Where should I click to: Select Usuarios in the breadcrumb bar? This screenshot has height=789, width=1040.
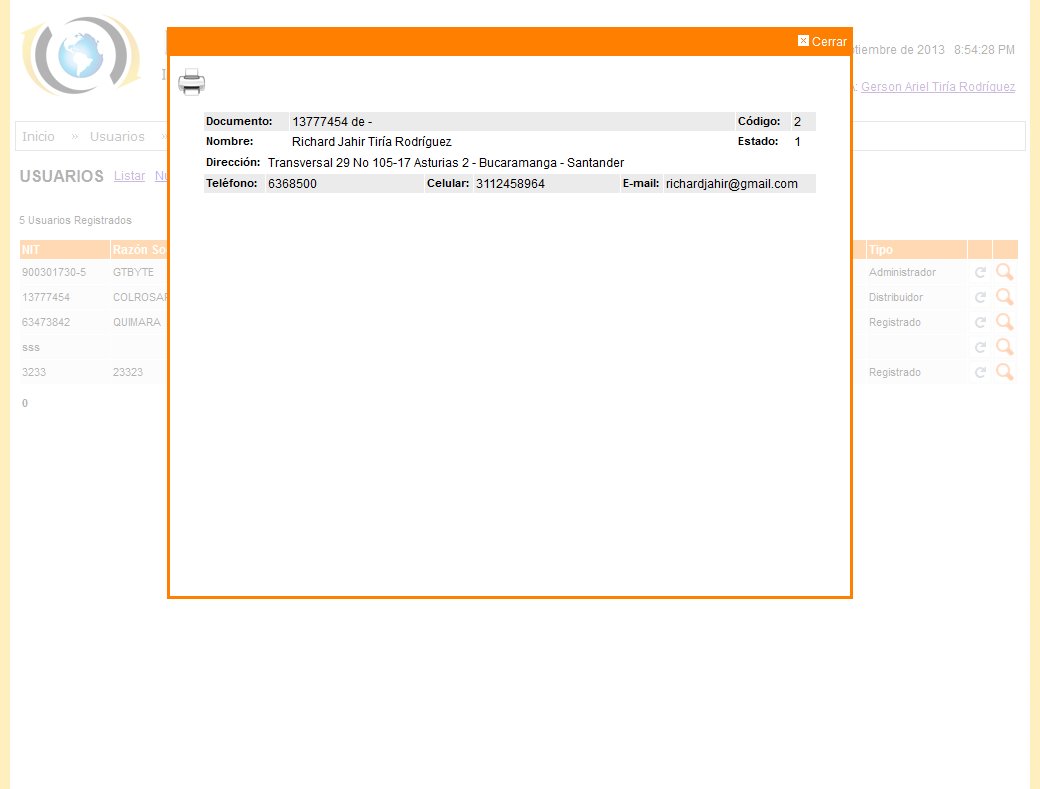tap(117, 136)
